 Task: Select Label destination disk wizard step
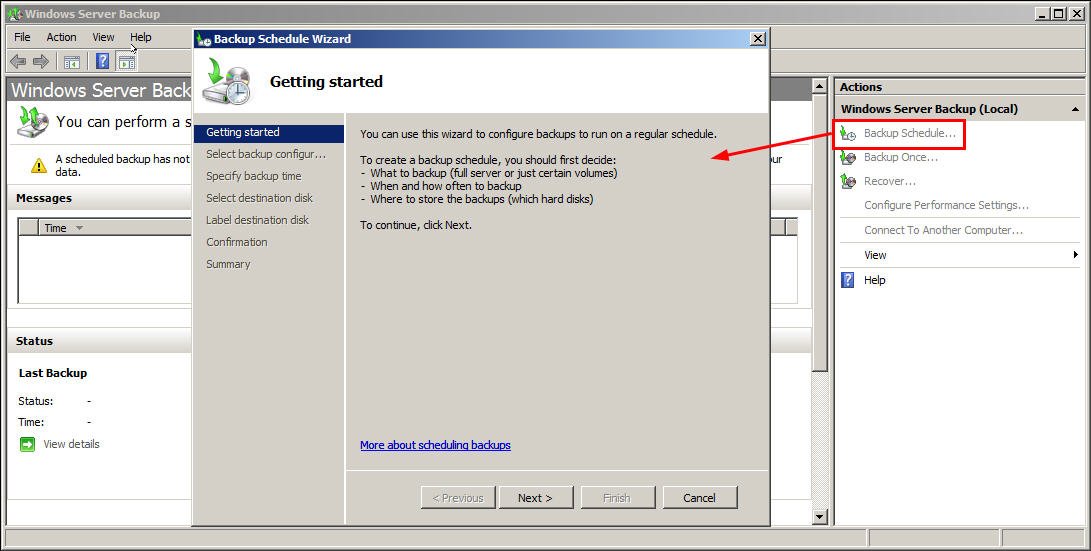257,220
